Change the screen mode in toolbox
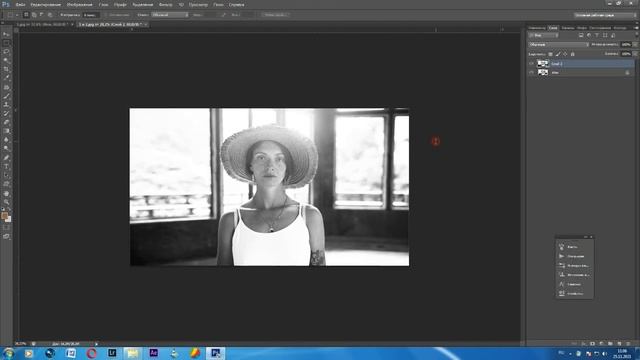 [x=6, y=236]
